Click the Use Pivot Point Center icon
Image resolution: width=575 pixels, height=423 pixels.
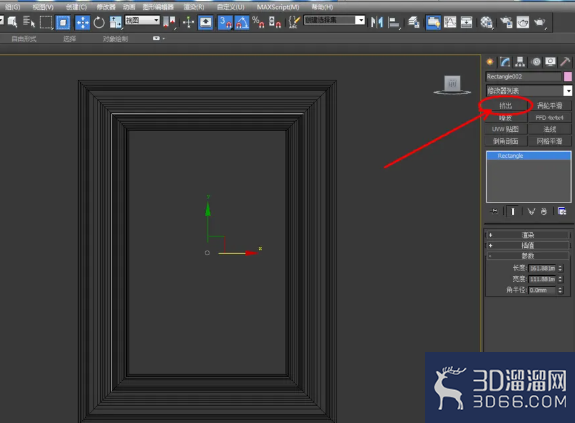(x=169, y=22)
